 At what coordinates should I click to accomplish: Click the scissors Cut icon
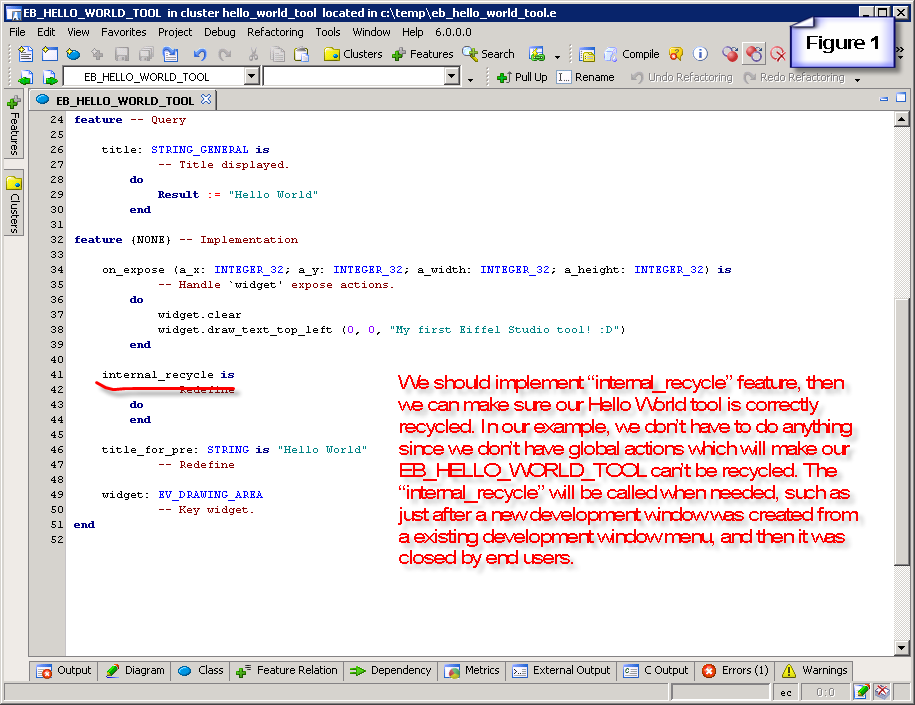point(253,54)
